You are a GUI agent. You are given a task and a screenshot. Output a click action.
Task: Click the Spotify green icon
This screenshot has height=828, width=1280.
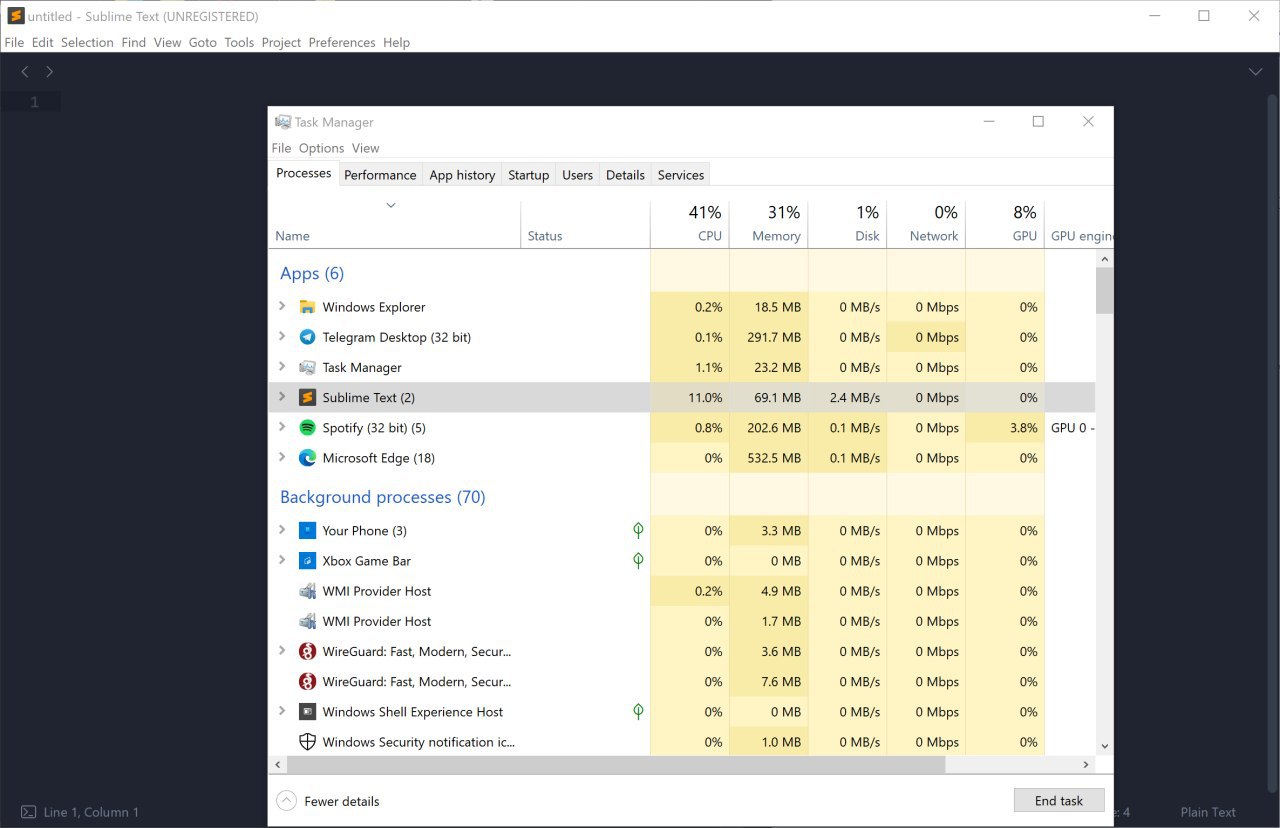pos(307,428)
